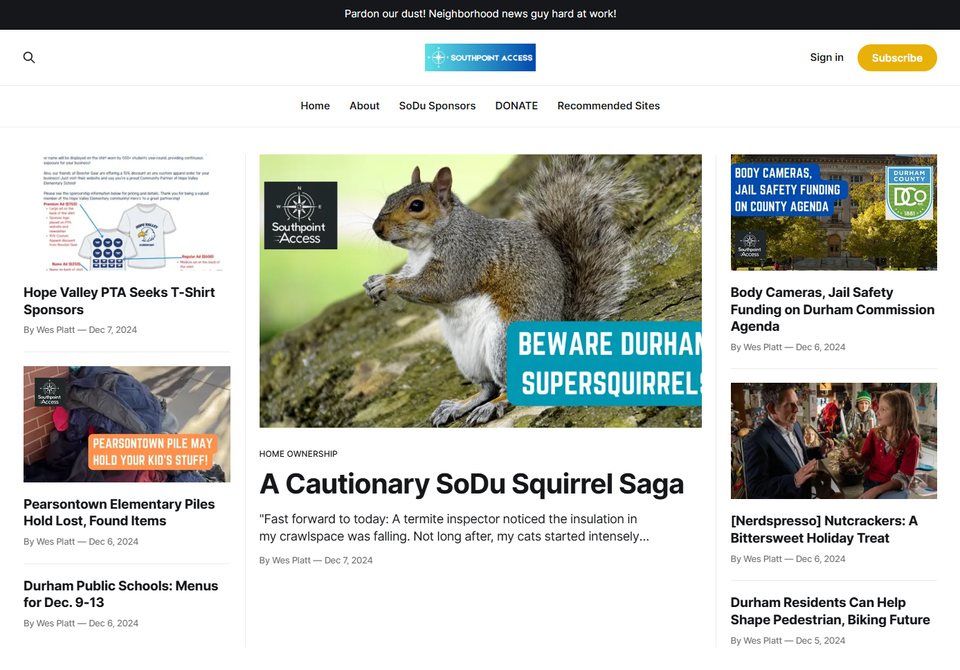Open Pearsontown Elementary Piles headline link
960x670 pixels.
[x=119, y=513]
